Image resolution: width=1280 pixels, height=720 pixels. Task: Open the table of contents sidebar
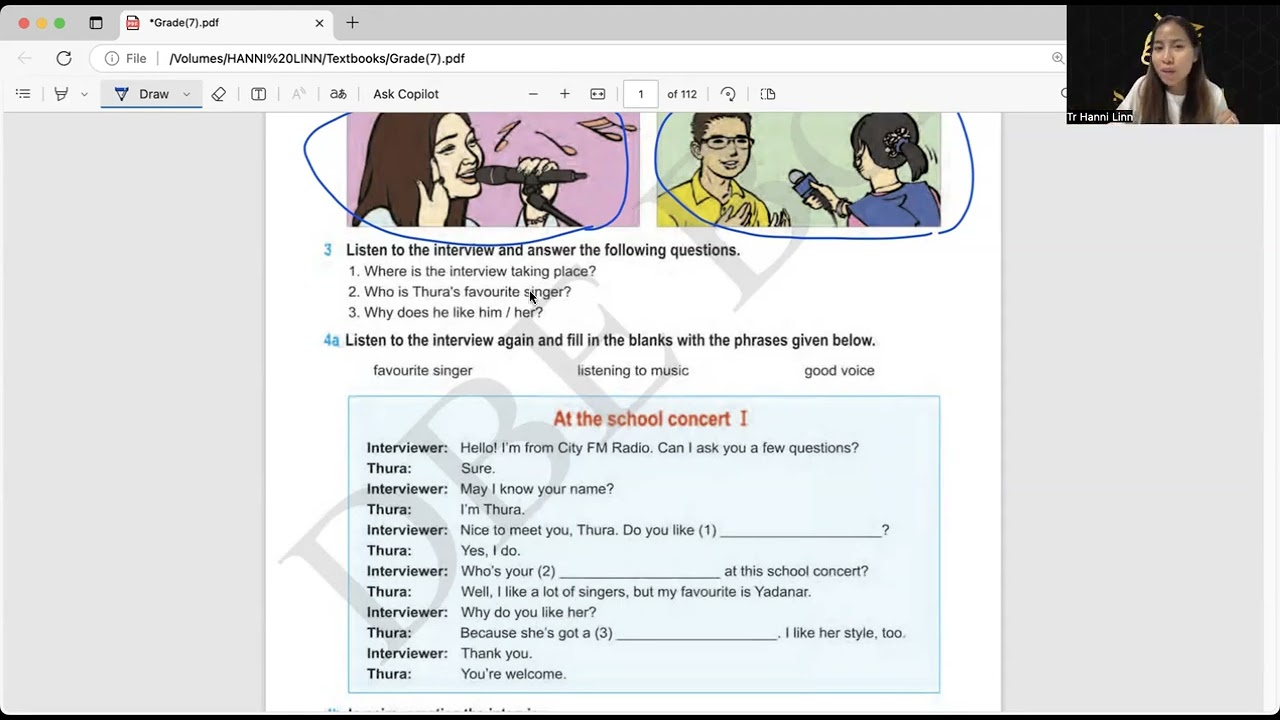(x=23, y=94)
